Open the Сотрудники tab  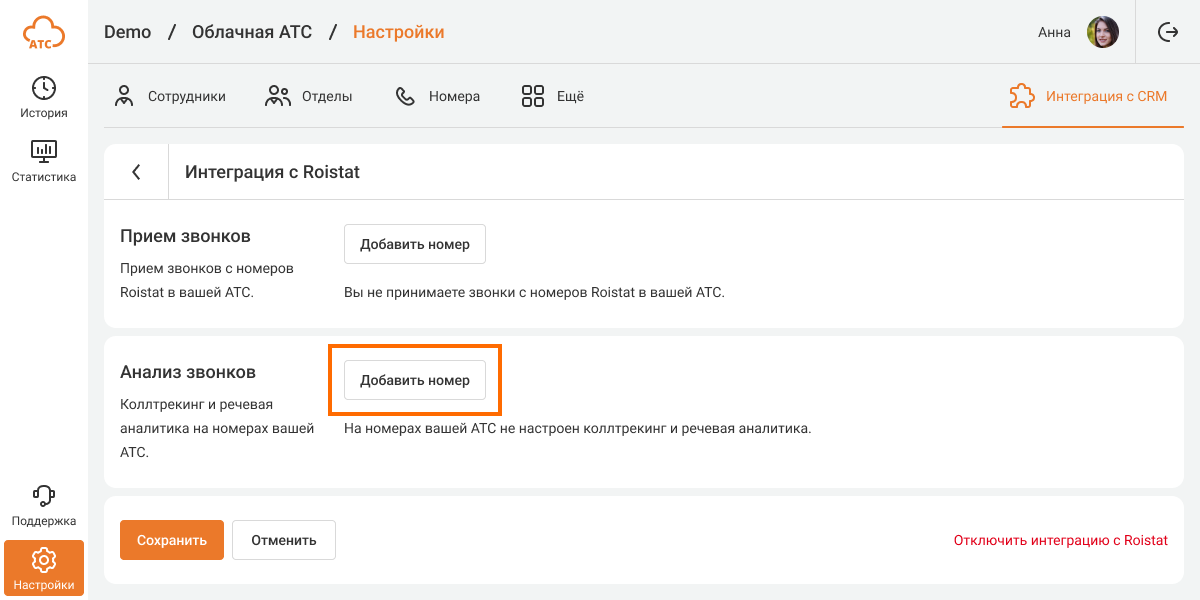(x=170, y=97)
